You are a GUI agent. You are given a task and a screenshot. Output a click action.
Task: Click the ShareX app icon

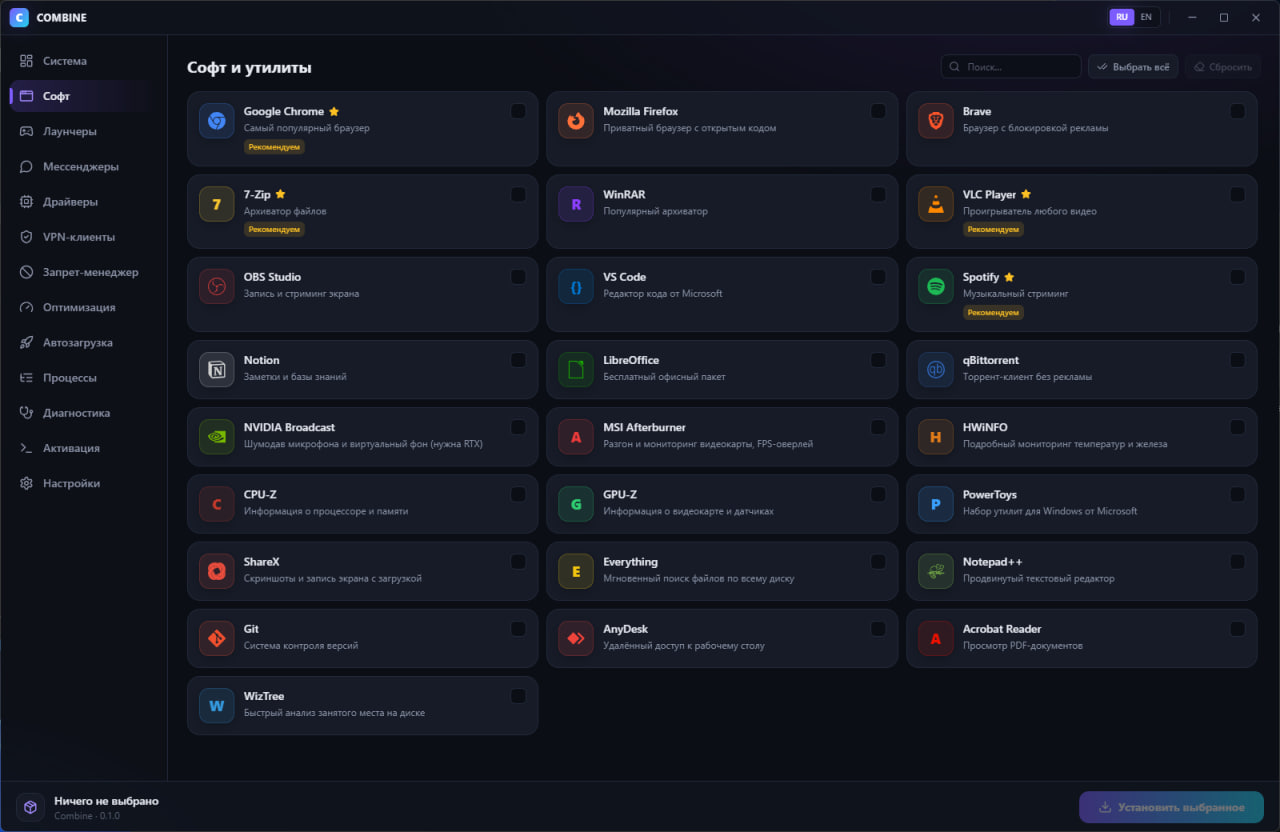[x=216, y=571]
